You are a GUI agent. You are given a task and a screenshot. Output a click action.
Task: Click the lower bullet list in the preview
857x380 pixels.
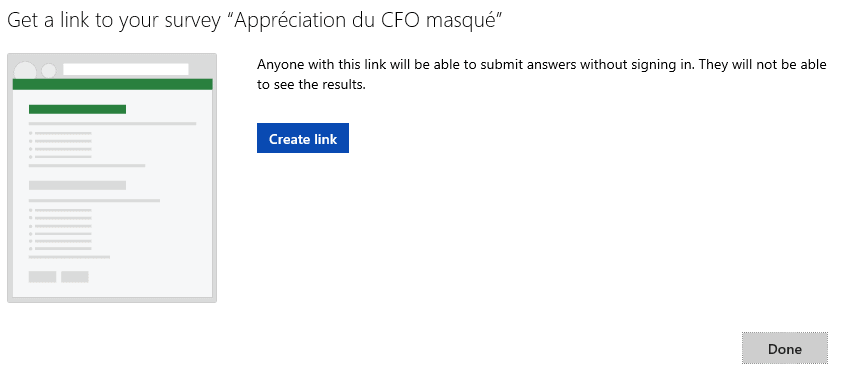(x=60, y=229)
